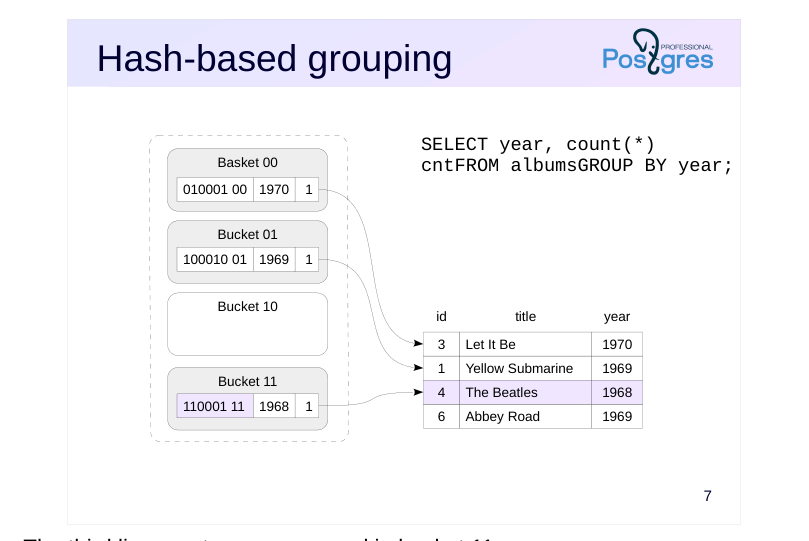This screenshot has height=541, width=809.
Task: Click the count 1 cell in Bucket 11
Action: pos(308,406)
